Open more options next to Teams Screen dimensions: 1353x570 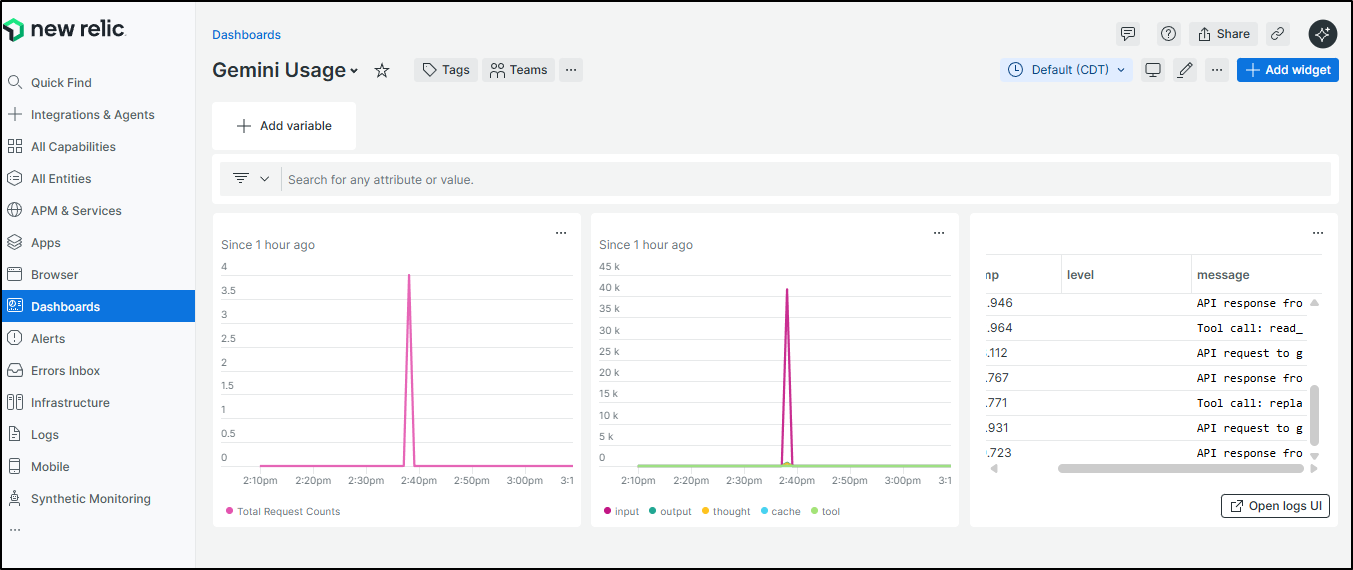(x=571, y=70)
